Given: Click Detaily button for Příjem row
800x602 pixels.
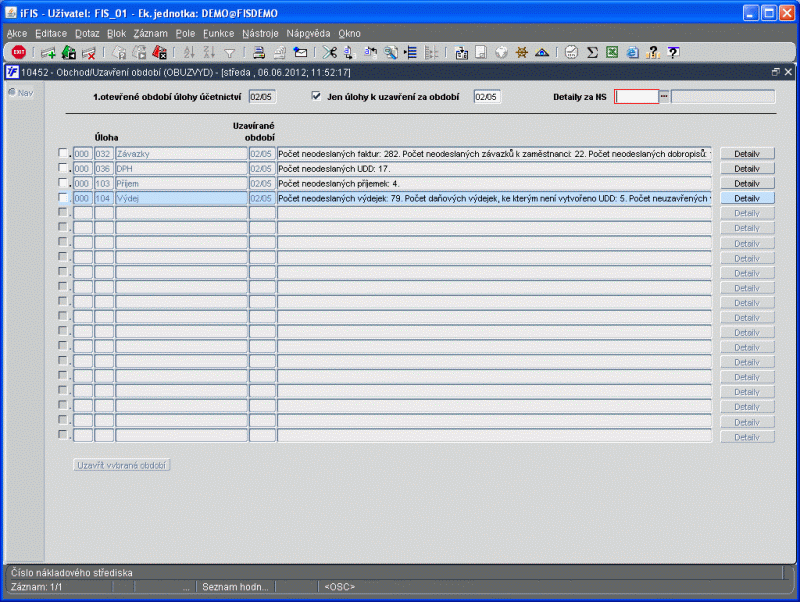Looking at the screenshot, I should tap(747, 183).
